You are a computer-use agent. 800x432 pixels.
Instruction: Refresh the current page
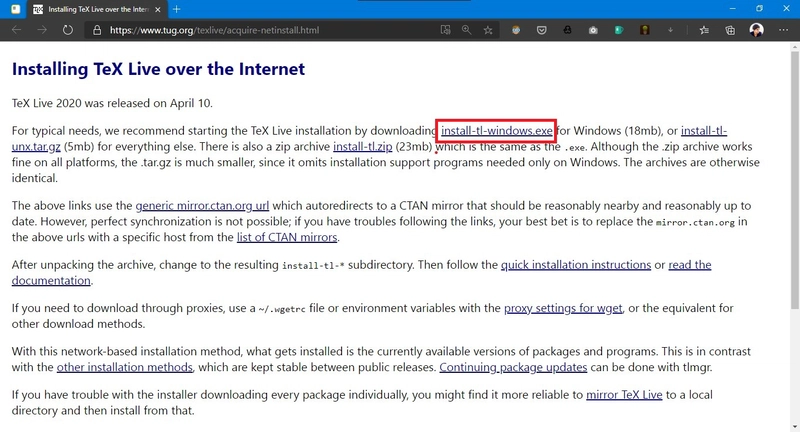pyautogui.click(x=67, y=30)
